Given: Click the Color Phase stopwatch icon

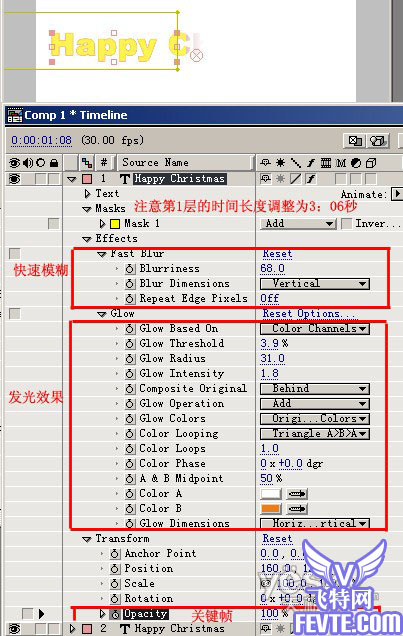Looking at the screenshot, I should point(130,464).
